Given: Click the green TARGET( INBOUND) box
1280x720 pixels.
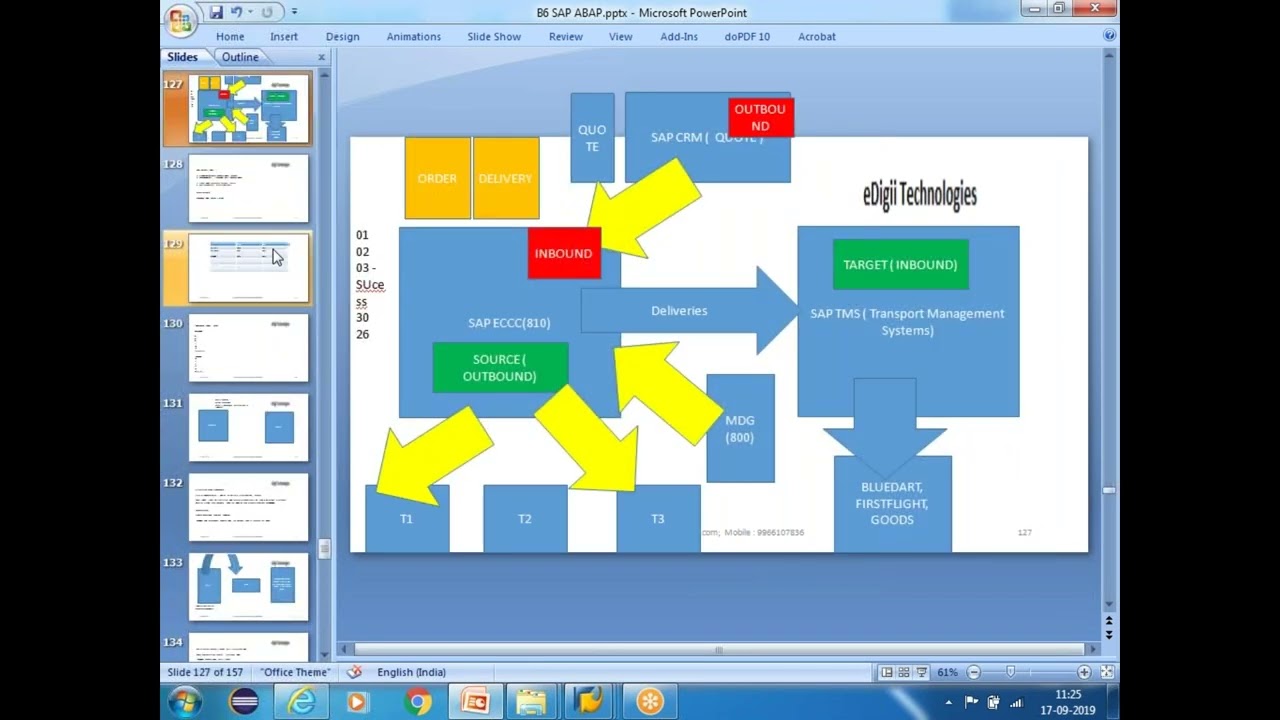Looking at the screenshot, I should coord(900,264).
